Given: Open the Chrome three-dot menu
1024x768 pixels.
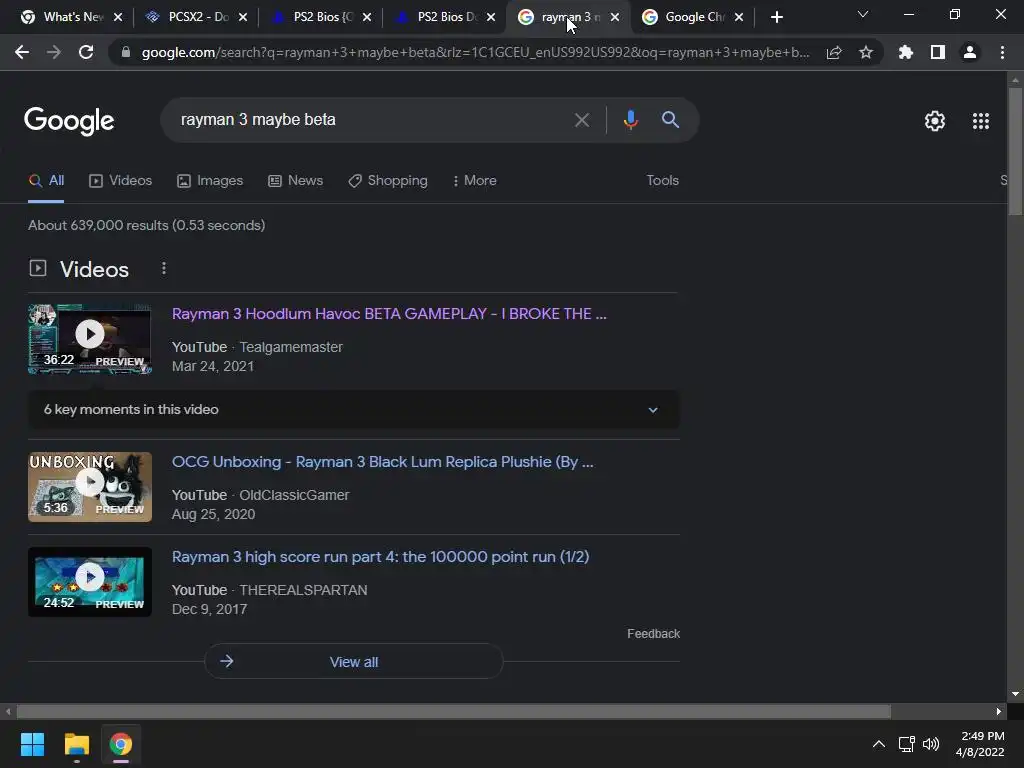Looking at the screenshot, I should pos(1002,52).
